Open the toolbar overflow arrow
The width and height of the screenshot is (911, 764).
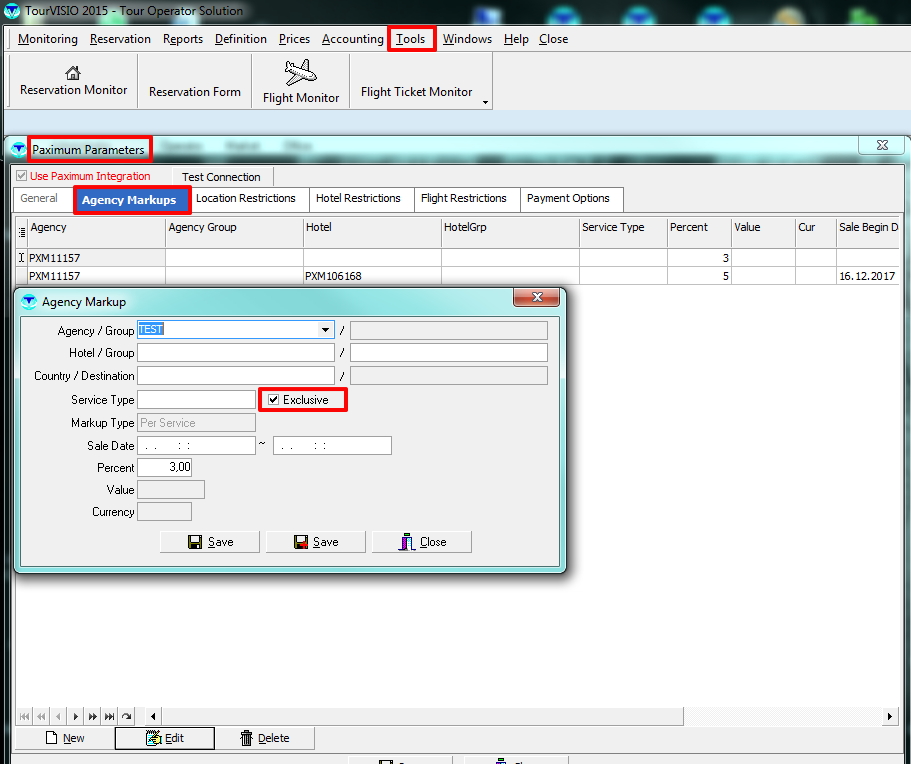pyautogui.click(x=486, y=102)
